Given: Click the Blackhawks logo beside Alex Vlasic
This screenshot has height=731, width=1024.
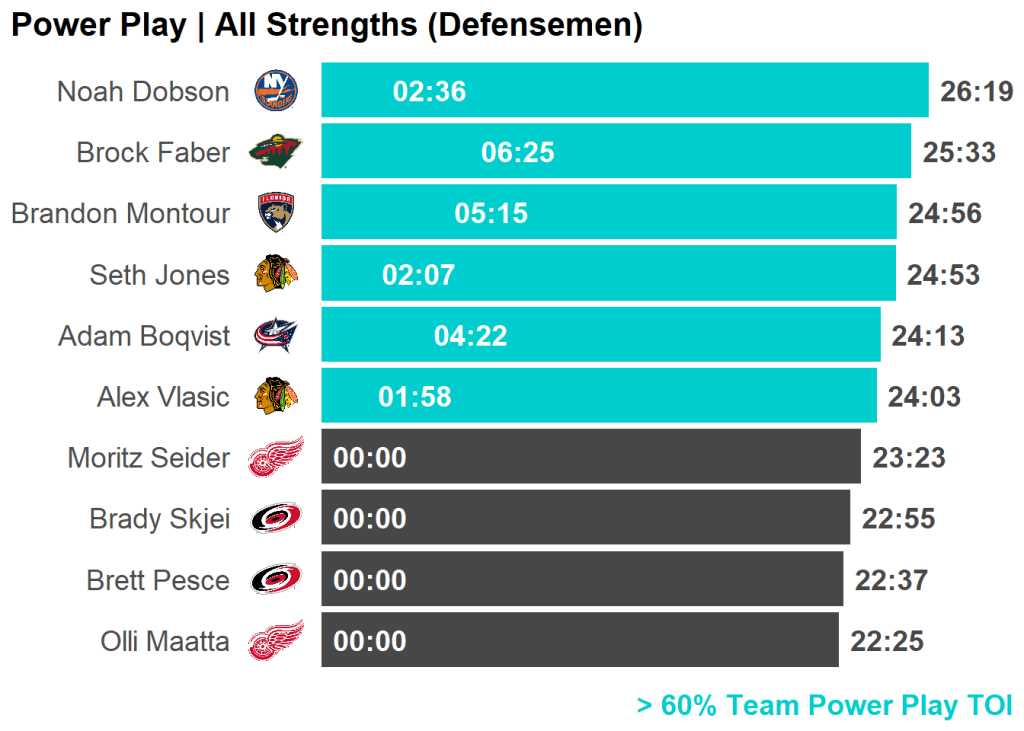Looking at the screenshot, I should tap(275, 396).
